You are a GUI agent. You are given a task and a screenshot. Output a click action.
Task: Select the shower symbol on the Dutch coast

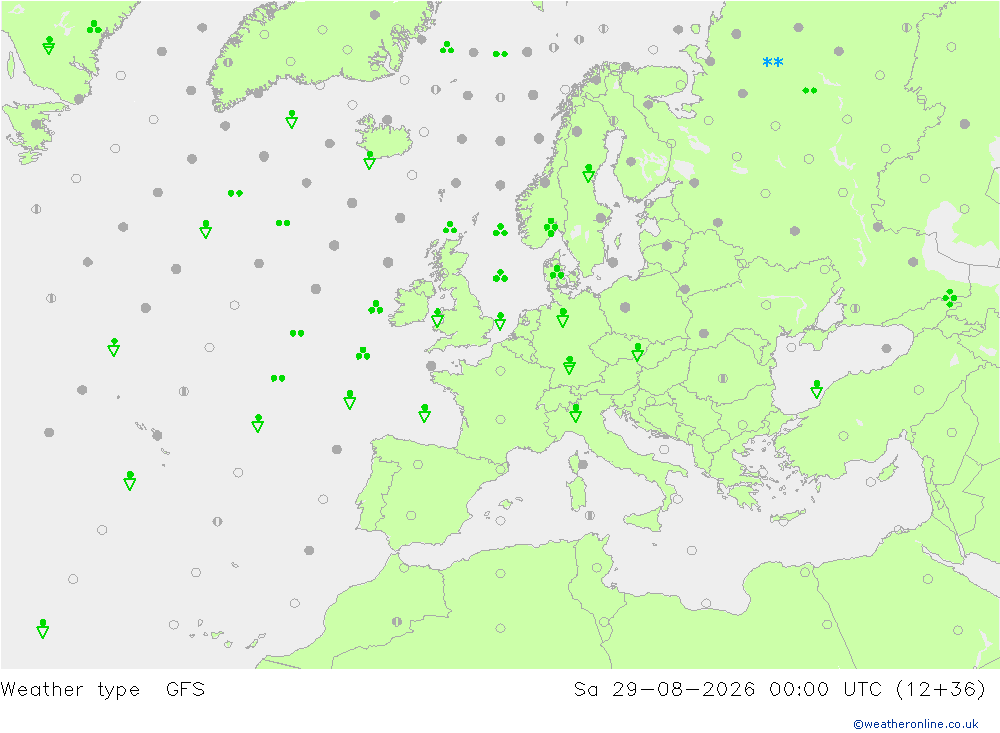click(x=501, y=321)
